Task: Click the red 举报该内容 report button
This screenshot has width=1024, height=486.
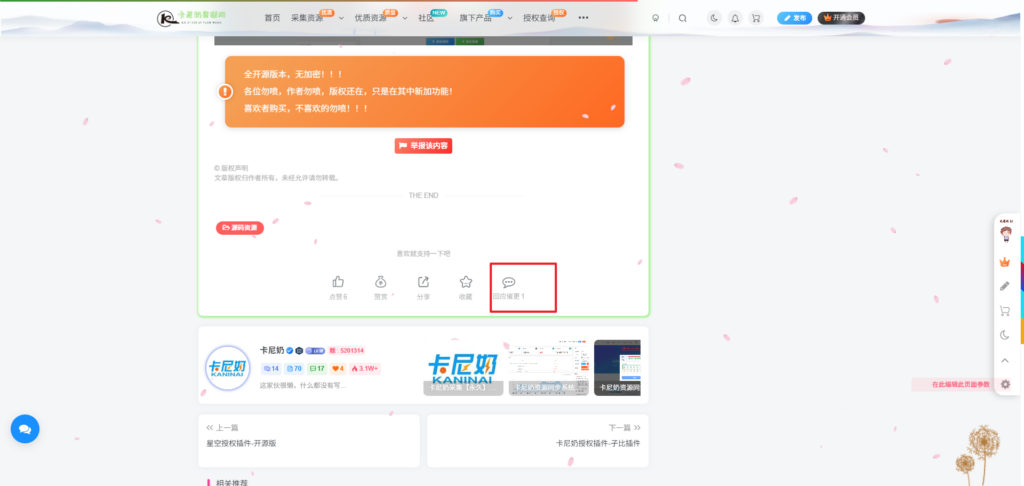Action: tap(423, 146)
